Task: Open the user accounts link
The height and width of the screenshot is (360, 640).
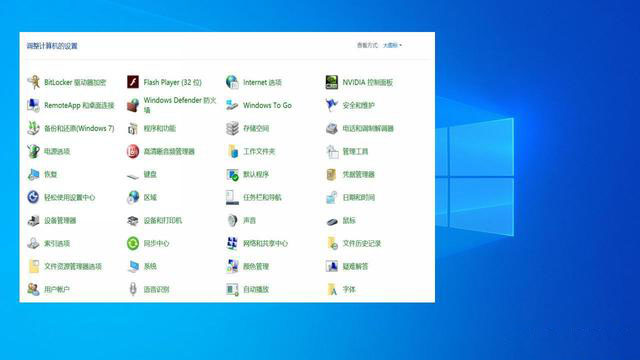Action: coord(57,289)
